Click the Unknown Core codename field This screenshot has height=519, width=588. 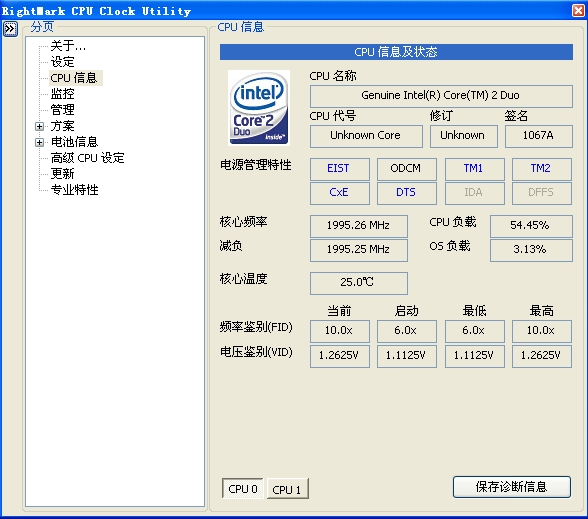[366, 136]
